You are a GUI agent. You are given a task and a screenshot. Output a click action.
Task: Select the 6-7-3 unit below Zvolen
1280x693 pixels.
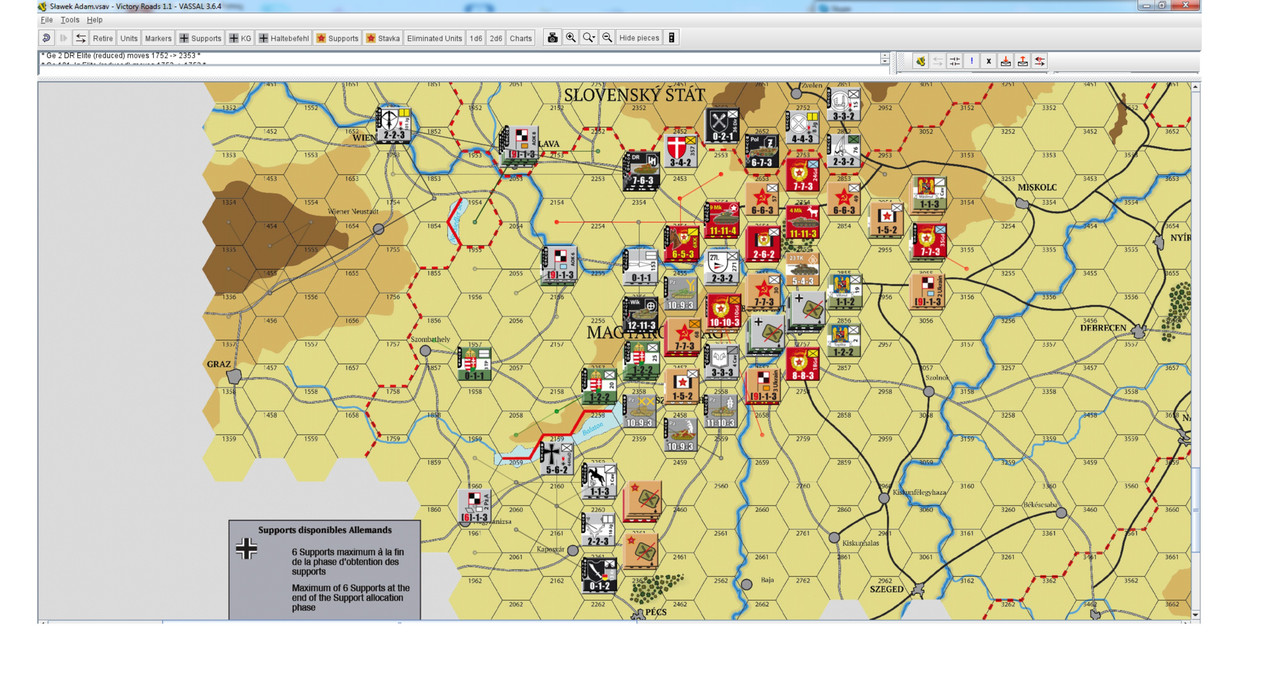coord(762,151)
